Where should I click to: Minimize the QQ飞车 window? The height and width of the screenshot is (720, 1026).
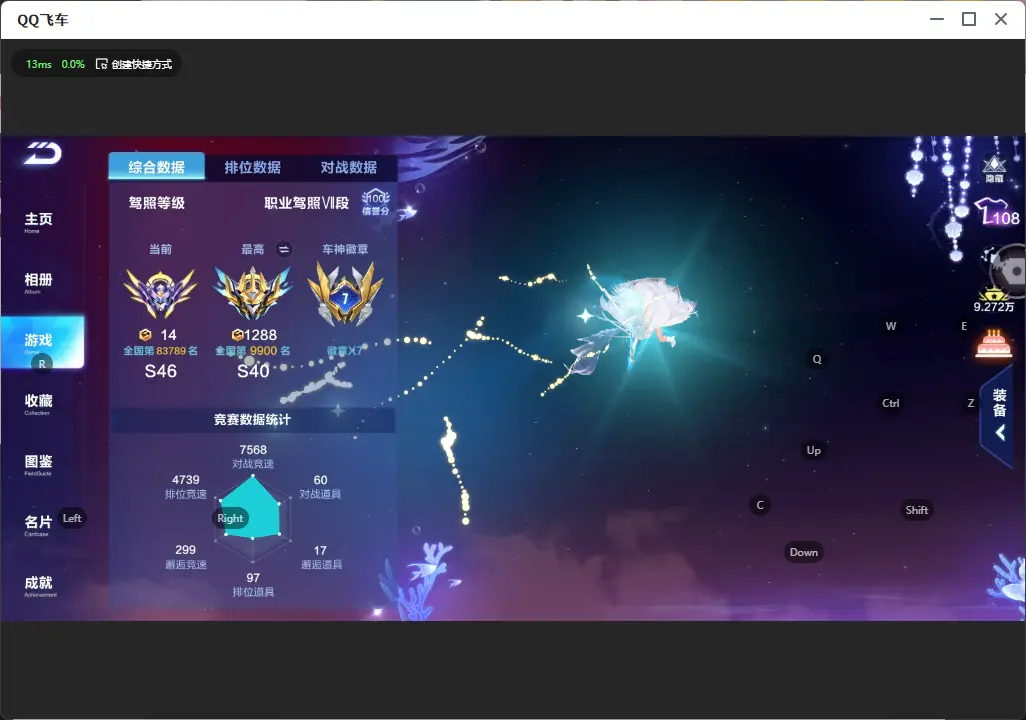(937, 20)
